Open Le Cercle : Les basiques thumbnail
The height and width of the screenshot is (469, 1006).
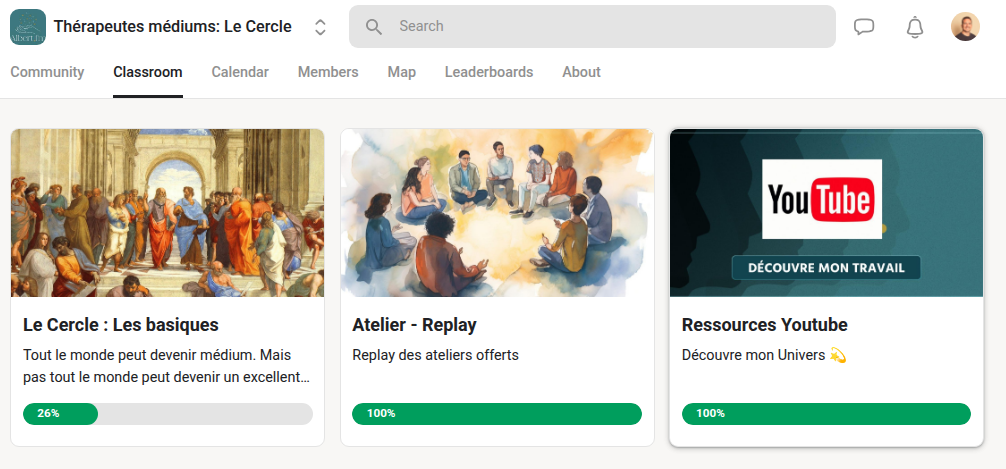tap(167, 213)
